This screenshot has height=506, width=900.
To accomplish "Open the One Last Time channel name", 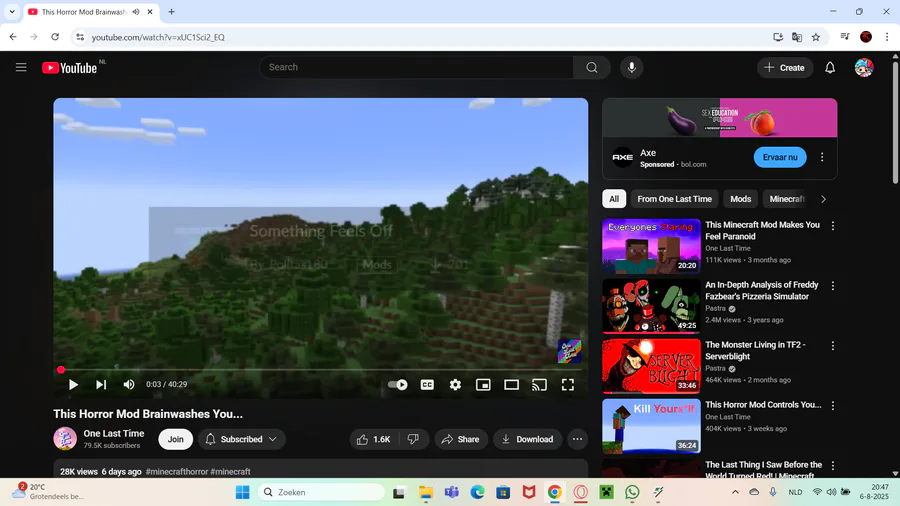I will (x=114, y=434).
